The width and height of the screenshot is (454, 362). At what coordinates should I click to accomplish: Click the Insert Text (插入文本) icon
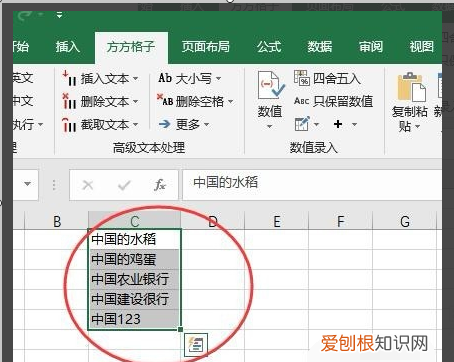pos(69,79)
